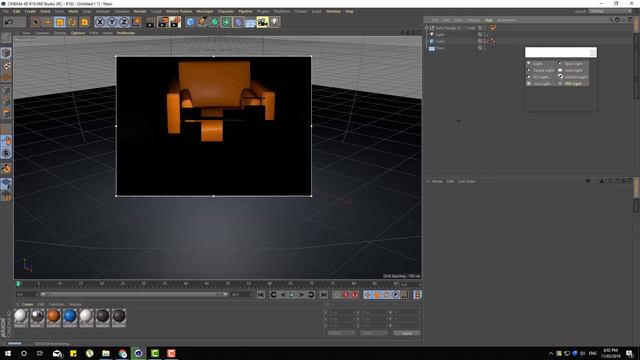Screen dimensions: 640x360
Task: Open the Render menu
Action: click(x=140, y=11)
